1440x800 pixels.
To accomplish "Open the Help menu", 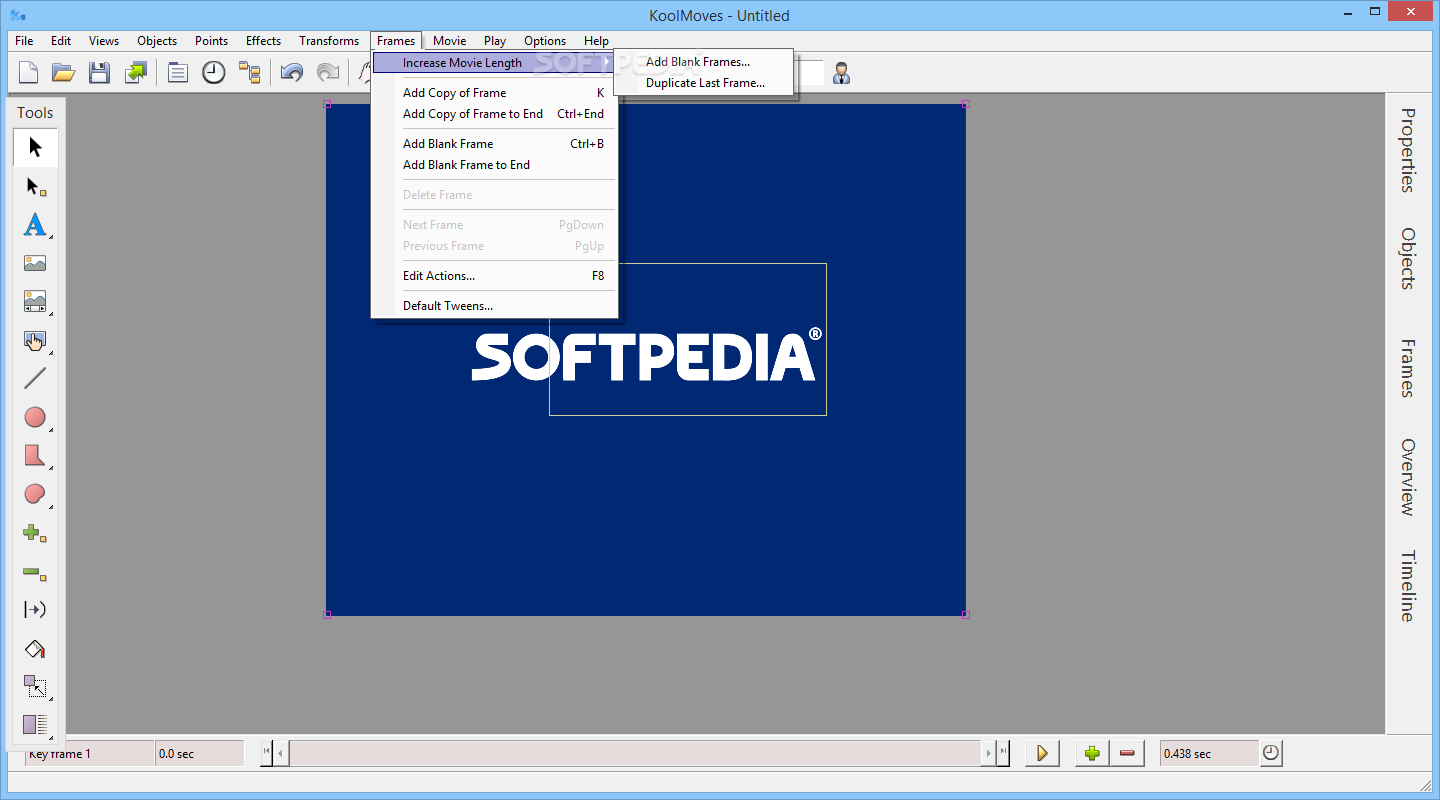I will tap(596, 41).
